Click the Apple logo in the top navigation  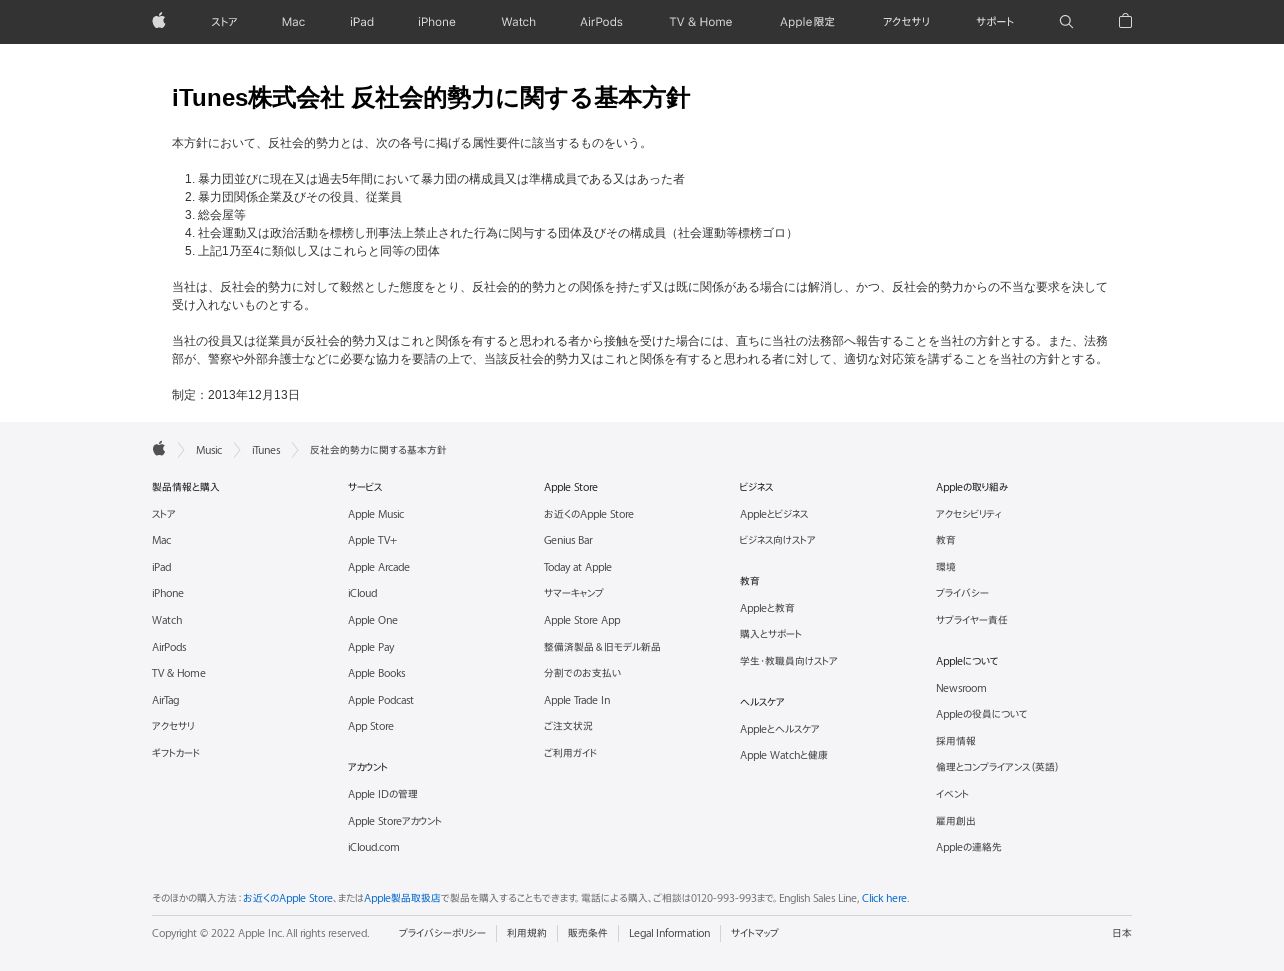pos(159,21)
